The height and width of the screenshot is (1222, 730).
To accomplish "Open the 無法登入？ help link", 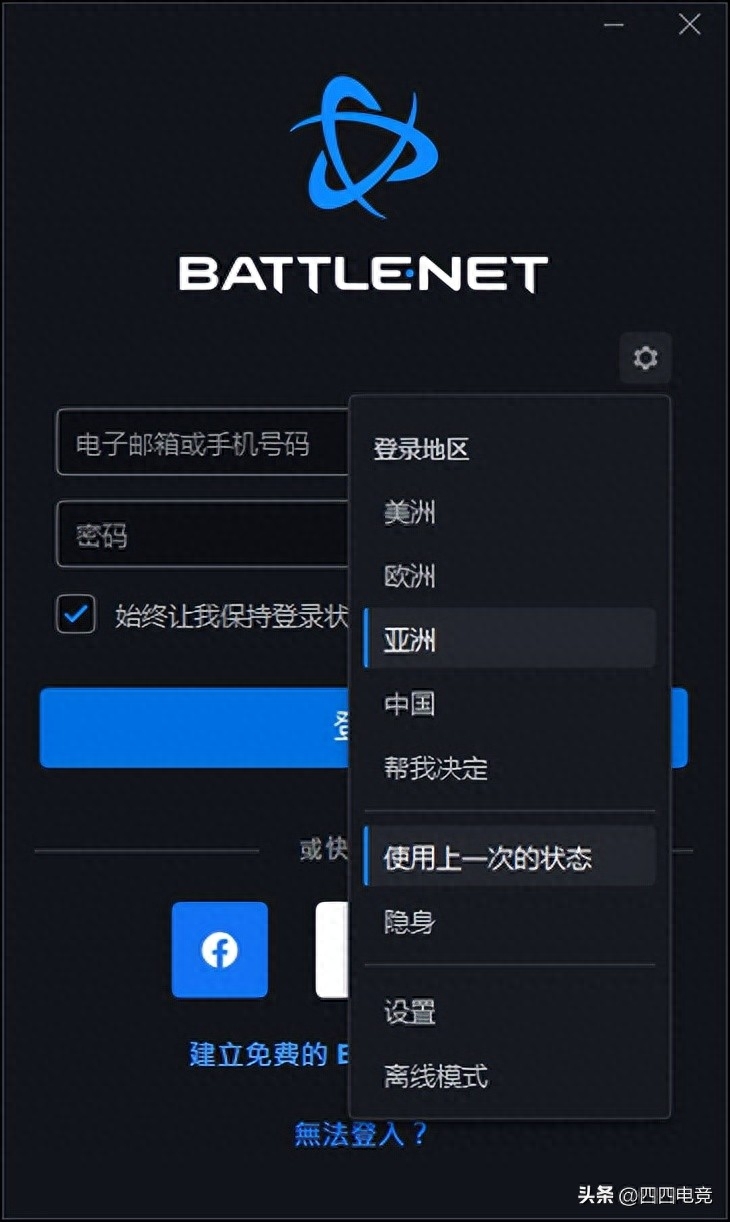I will click(x=361, y=1134).
